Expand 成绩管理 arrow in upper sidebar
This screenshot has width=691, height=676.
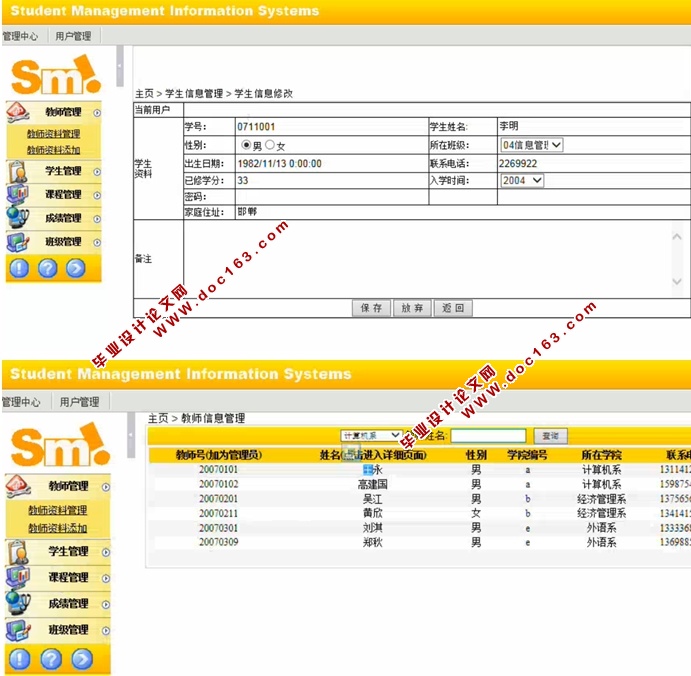(97, 219)
